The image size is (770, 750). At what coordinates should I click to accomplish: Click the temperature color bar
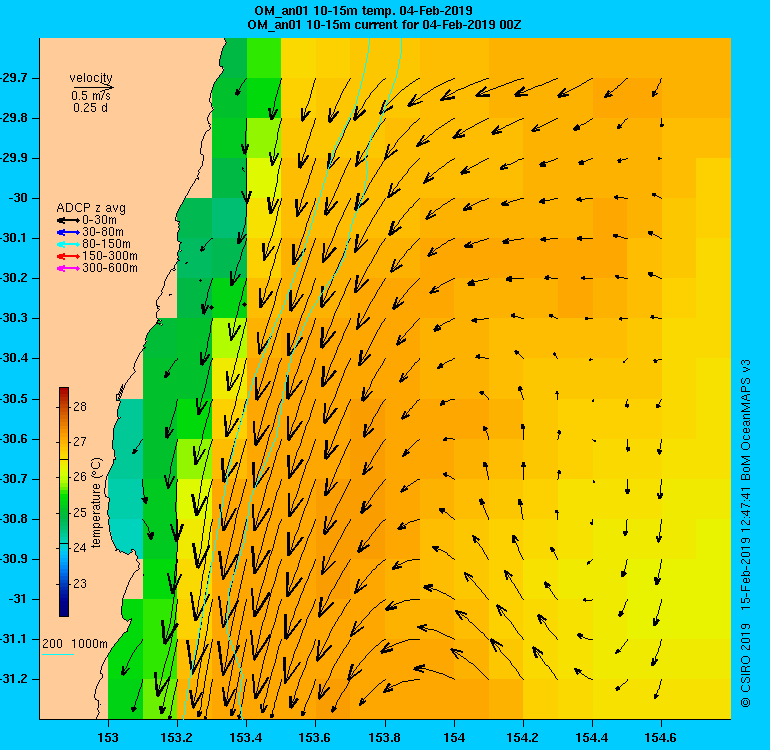click(64, 501)
